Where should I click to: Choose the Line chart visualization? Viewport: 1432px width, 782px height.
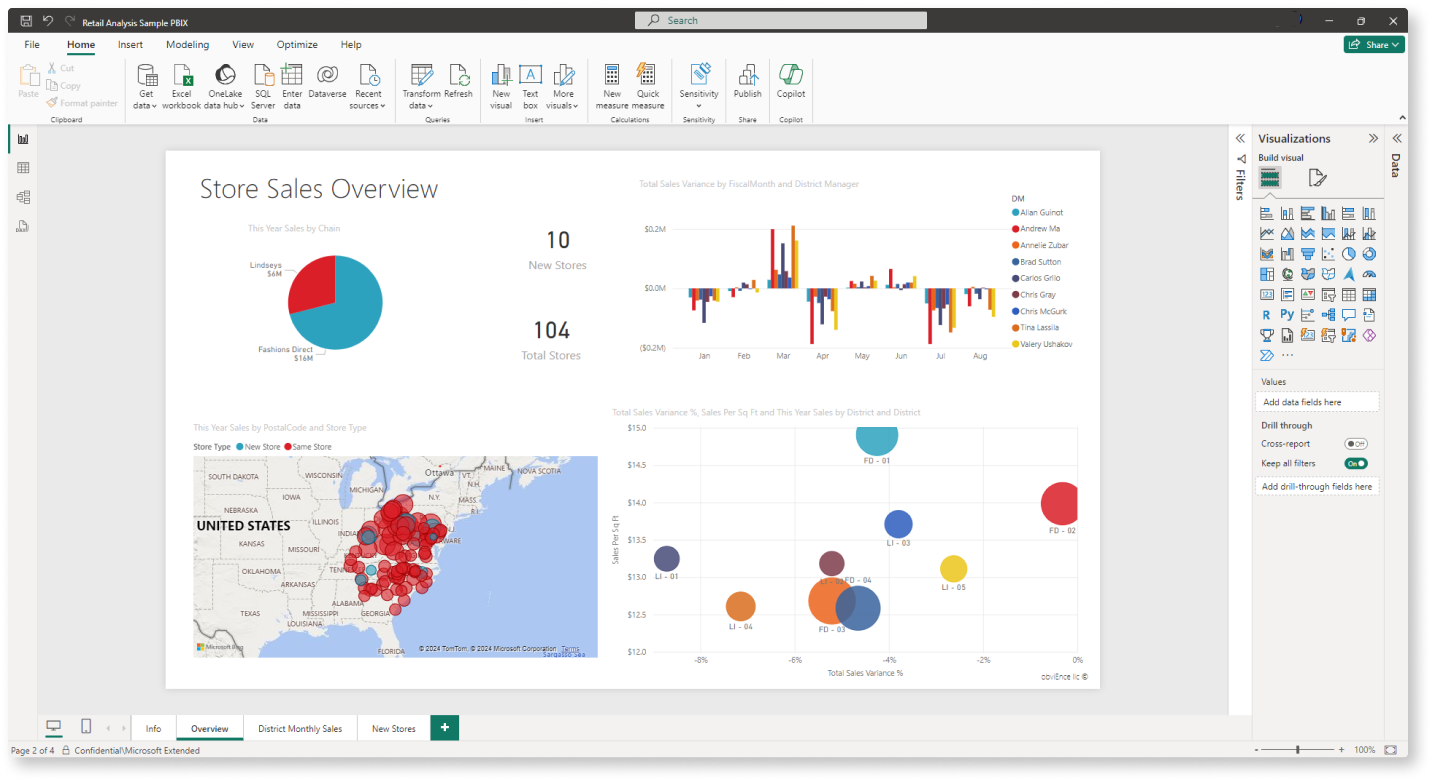[1267, 233]
